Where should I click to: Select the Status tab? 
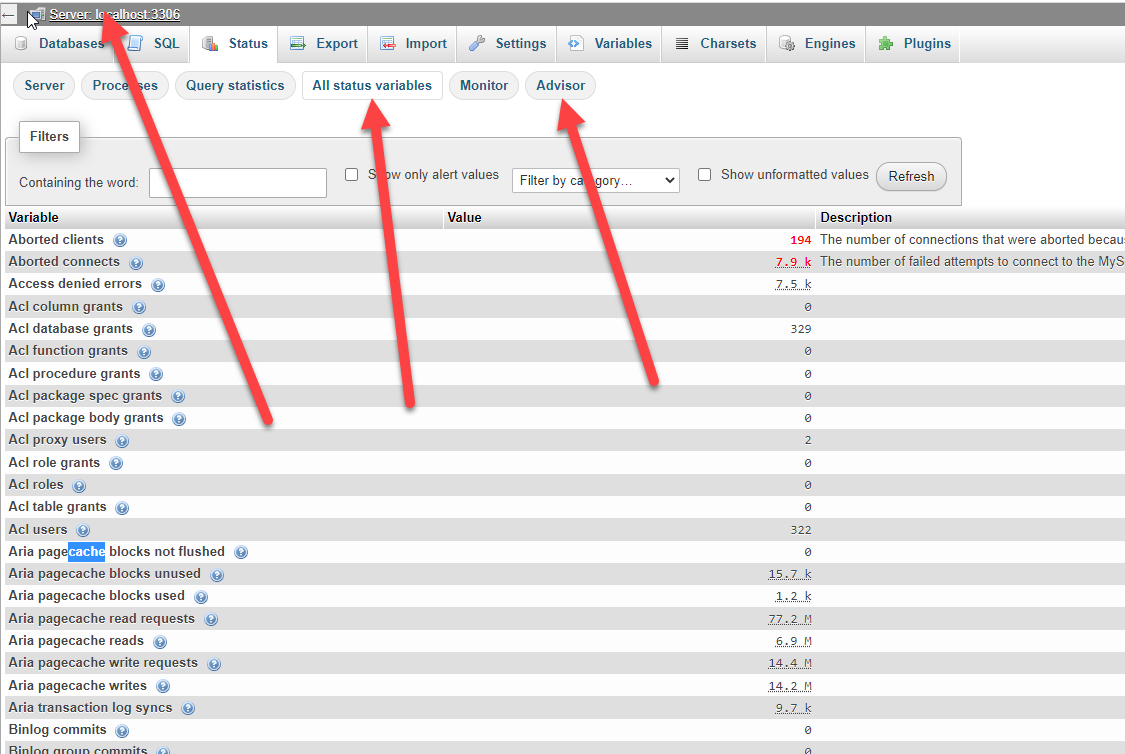pos(235,44)
